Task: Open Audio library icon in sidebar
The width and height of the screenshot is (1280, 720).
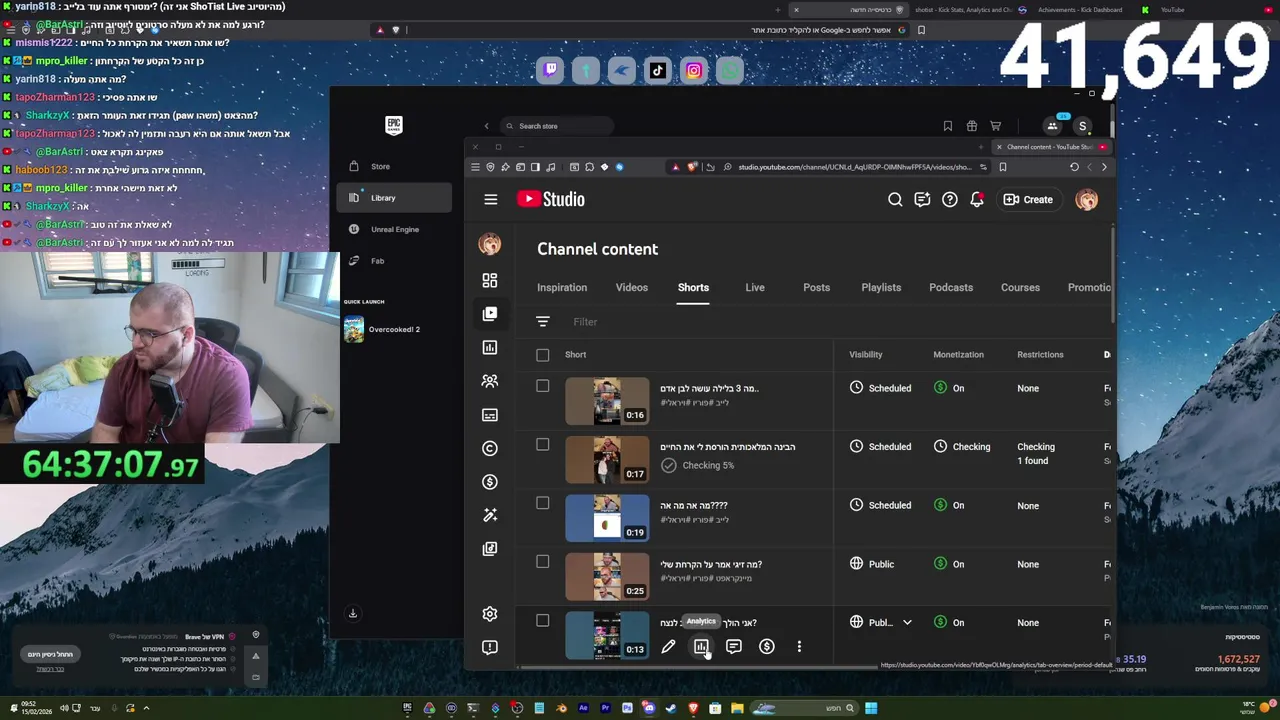Action: coord(490,549)
